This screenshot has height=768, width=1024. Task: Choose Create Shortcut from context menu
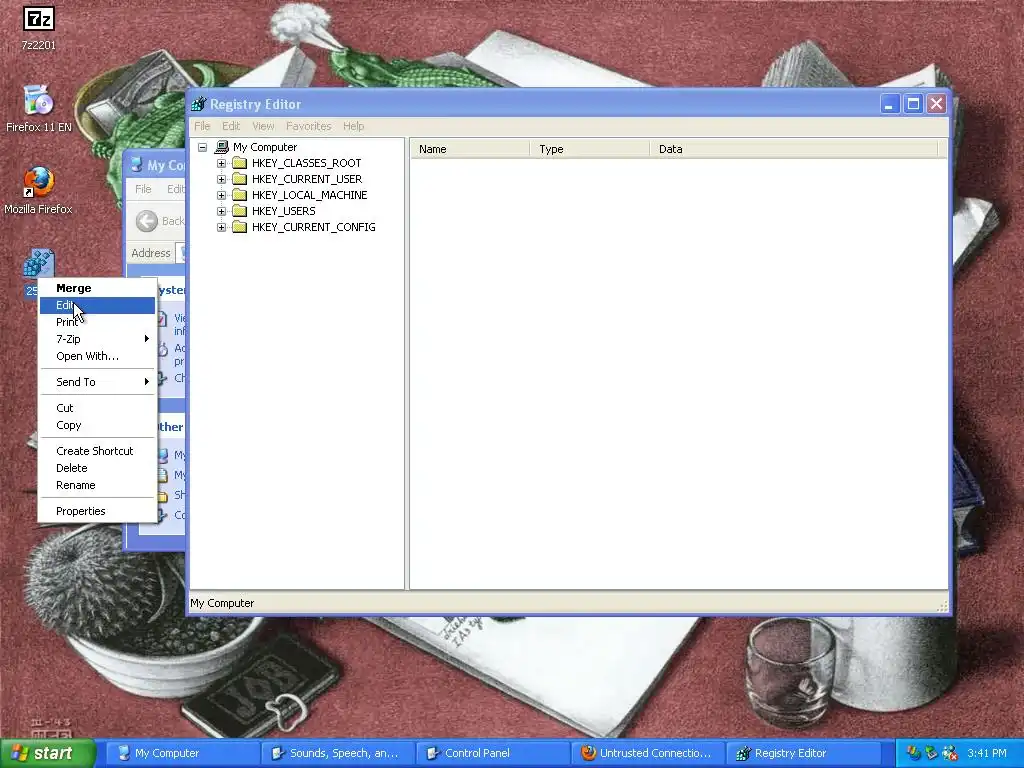tap(97, 451)
